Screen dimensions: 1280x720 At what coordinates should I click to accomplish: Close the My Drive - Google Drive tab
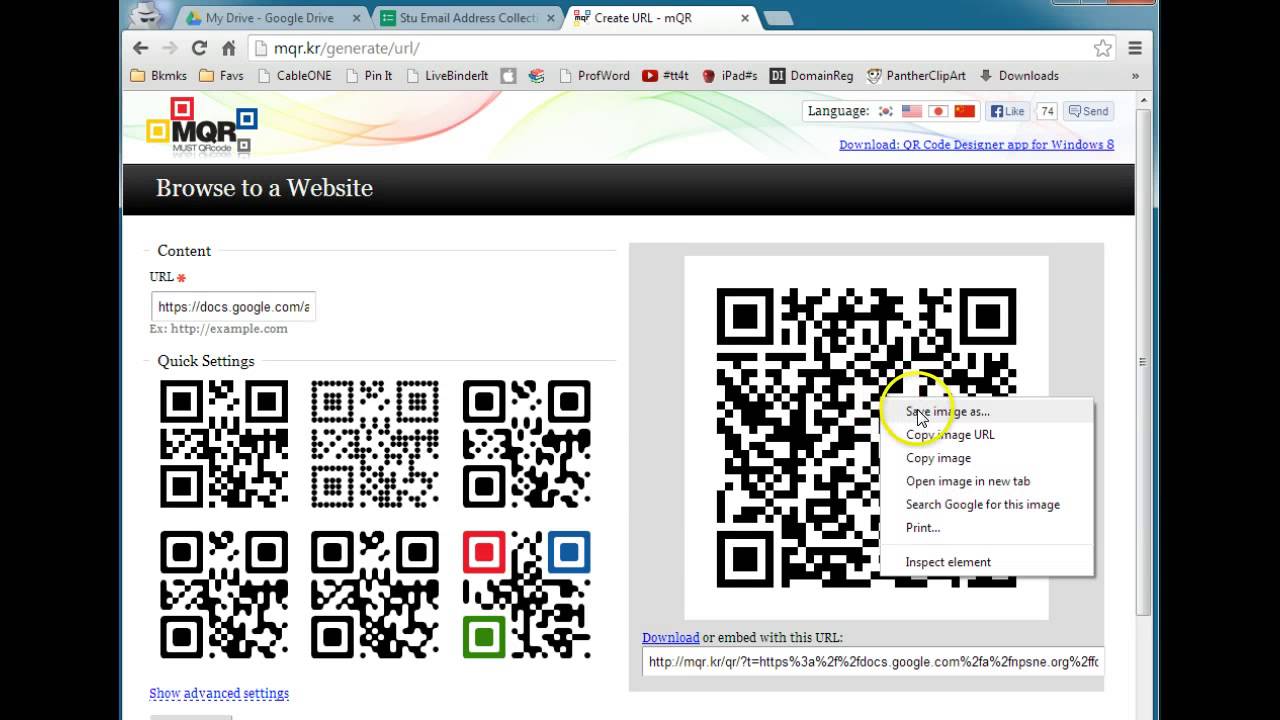pos(356,18)
